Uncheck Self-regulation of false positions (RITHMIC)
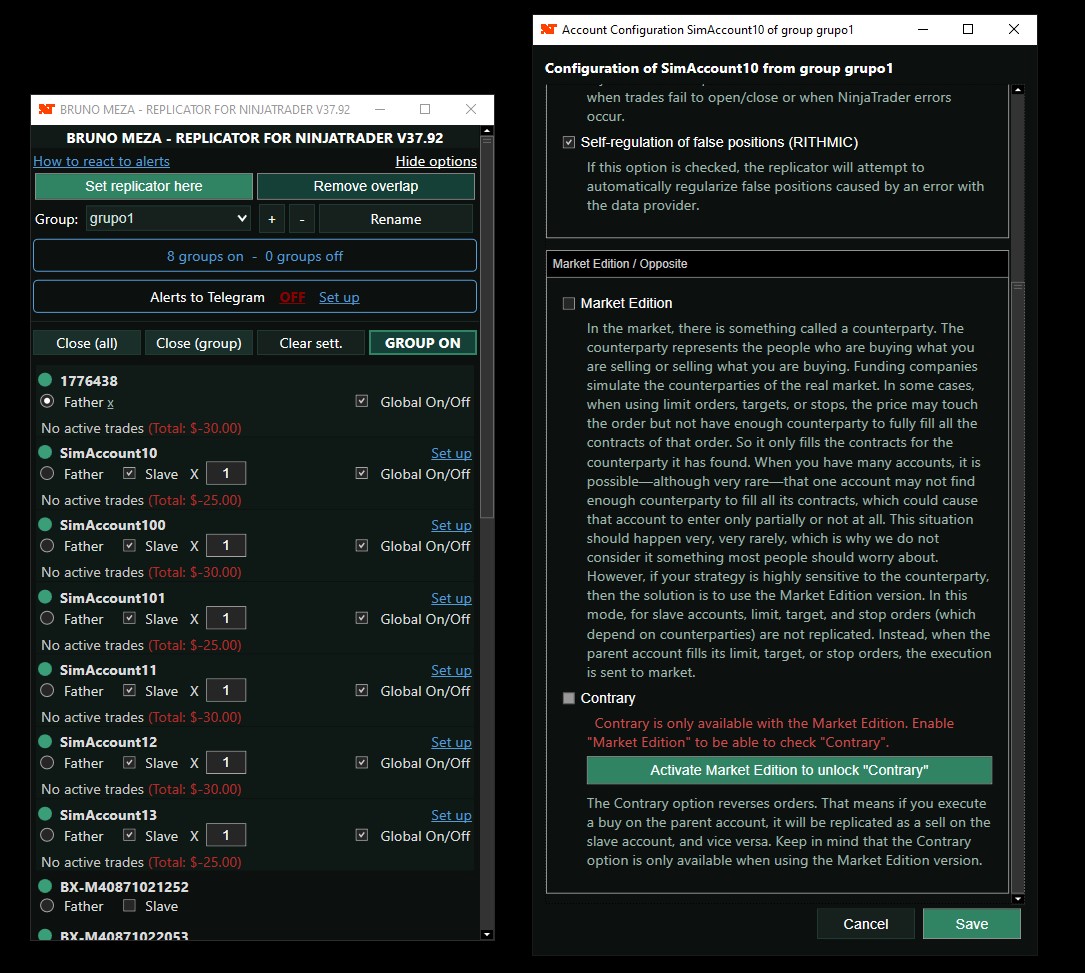Viewport: 1085px width, 973px height. 569,143
